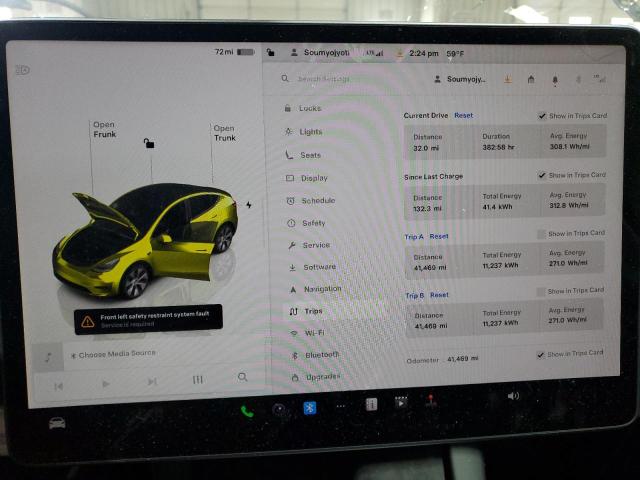This screenshot has height=480, width=640.
Task: Tap the warning triangle on fault alert
Action: (87, 322)
